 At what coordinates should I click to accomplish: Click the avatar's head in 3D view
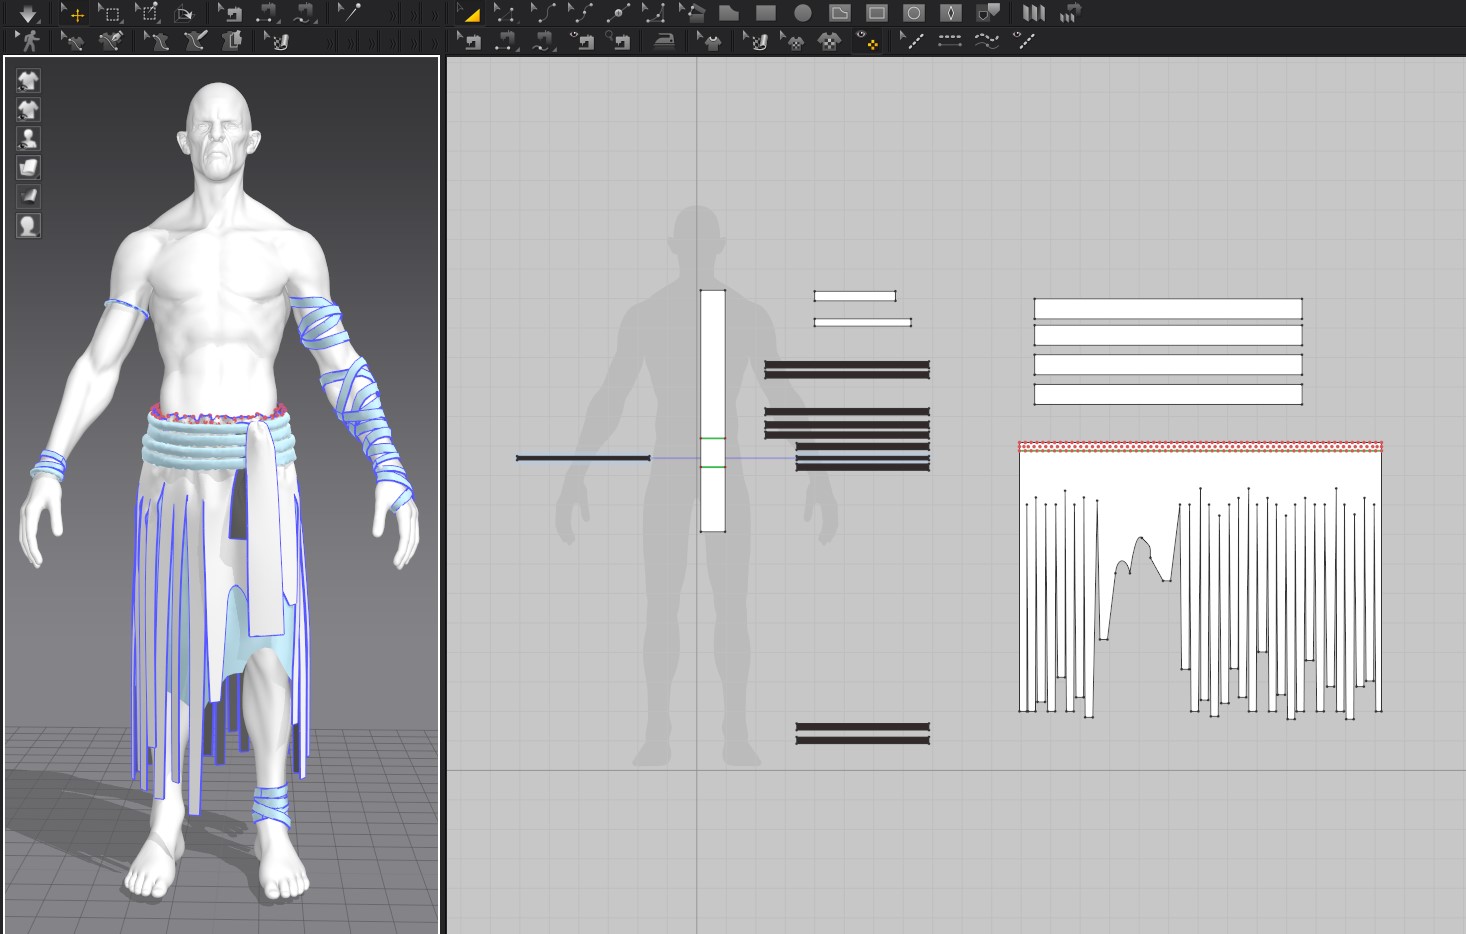tap(218, 130)
